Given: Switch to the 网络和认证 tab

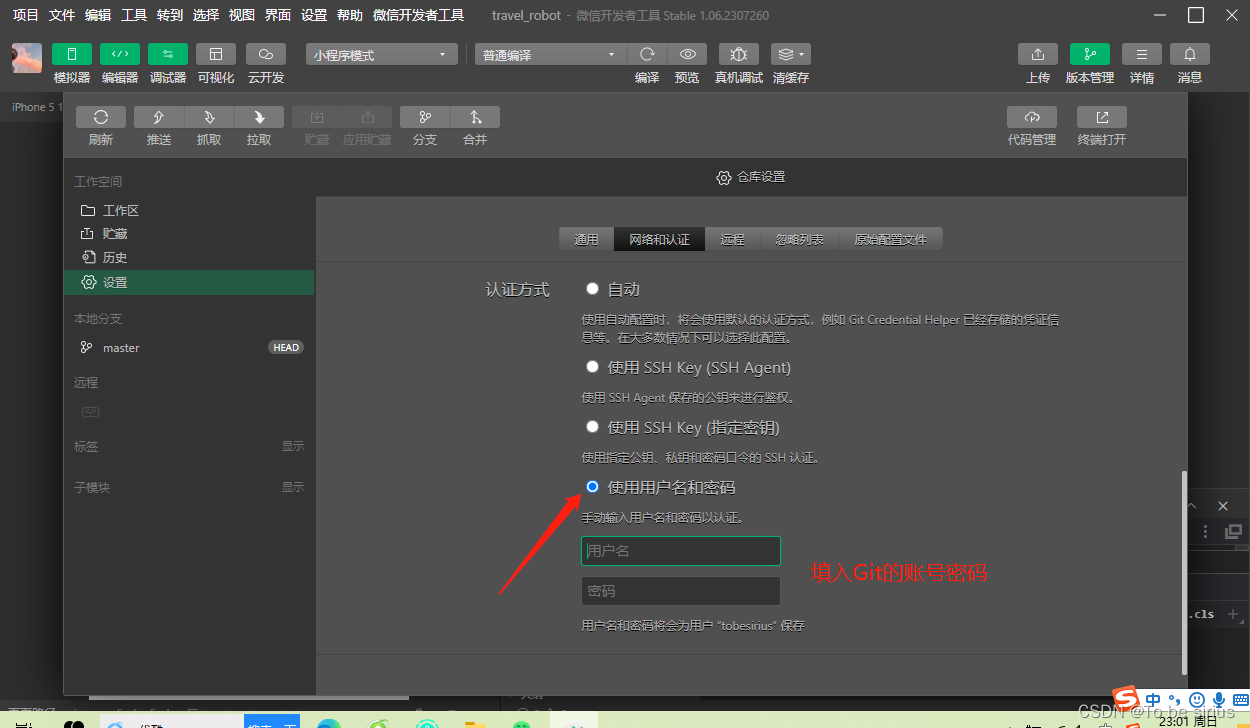Looking at the screenshot, I should click(x=659, y=240).
